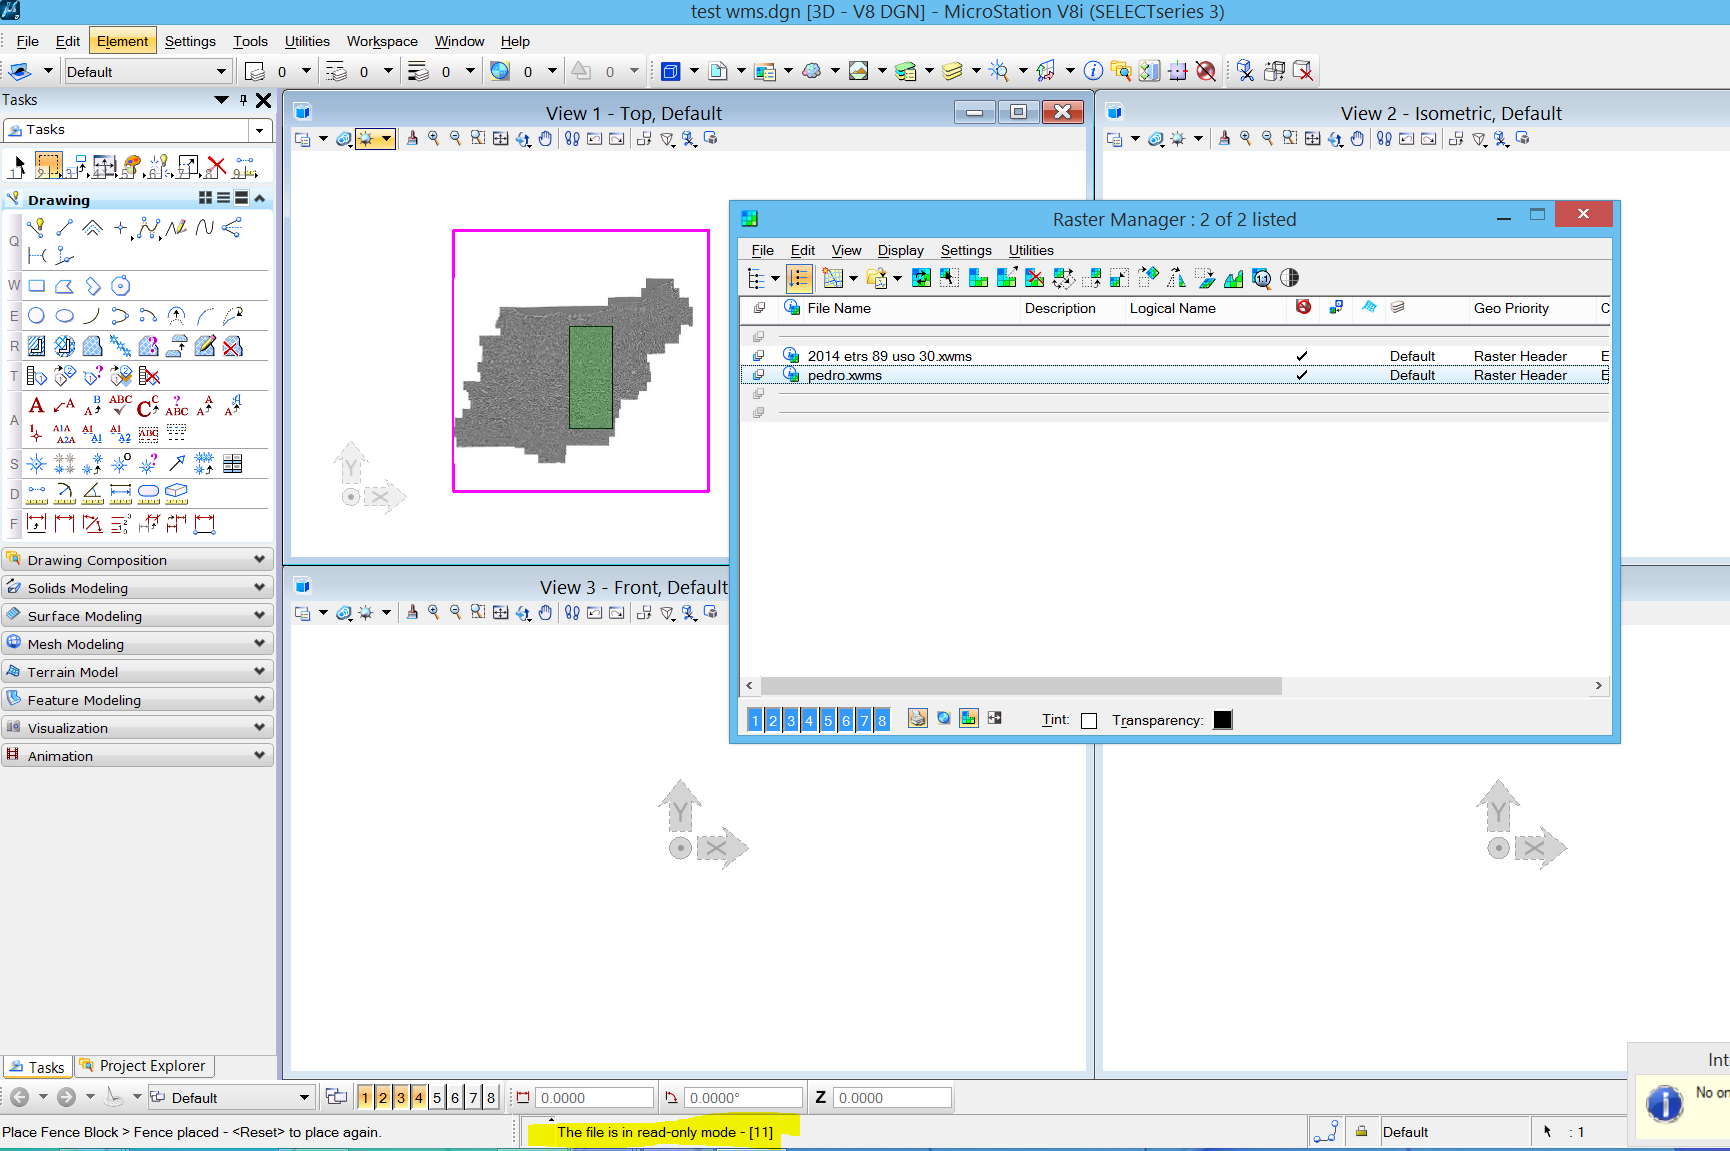This screenshot has height=1151, width=1730.
Task: Click the Geo Priority column header
Action: coord(1511,308)
